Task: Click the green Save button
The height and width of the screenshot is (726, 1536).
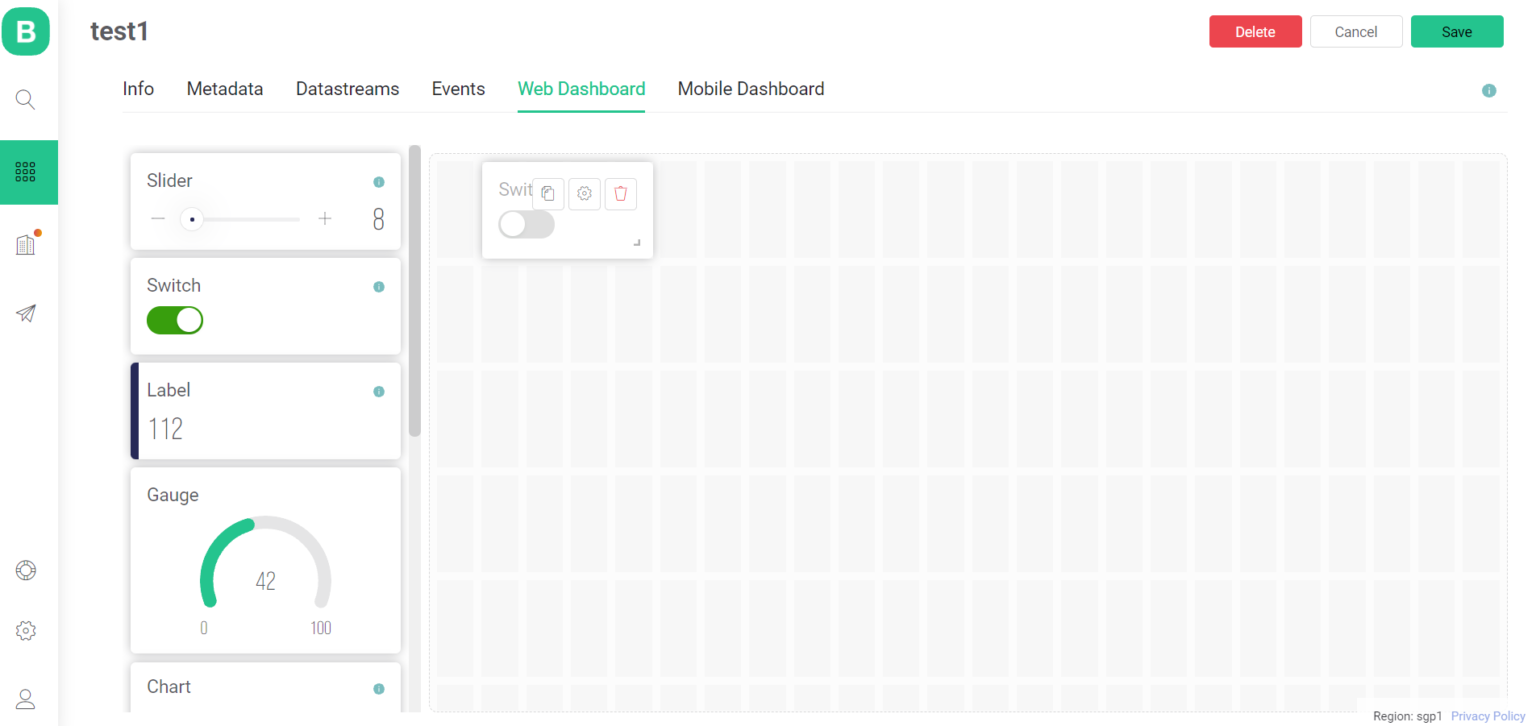Action: click(1457, 31)
